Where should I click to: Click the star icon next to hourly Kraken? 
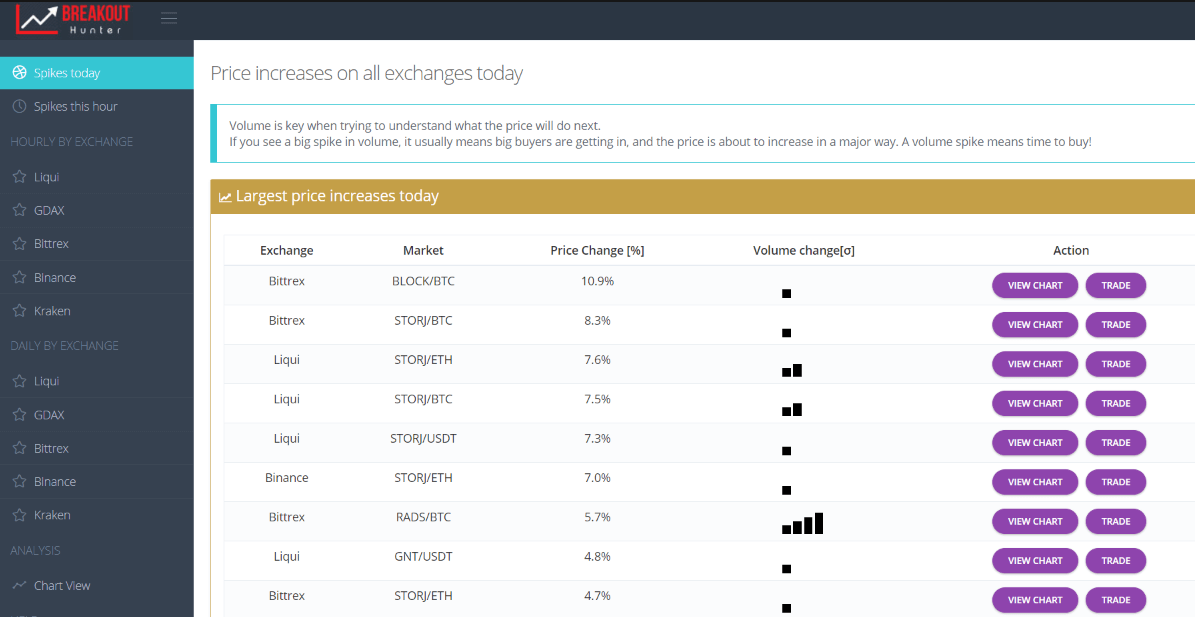click(20, 311)
